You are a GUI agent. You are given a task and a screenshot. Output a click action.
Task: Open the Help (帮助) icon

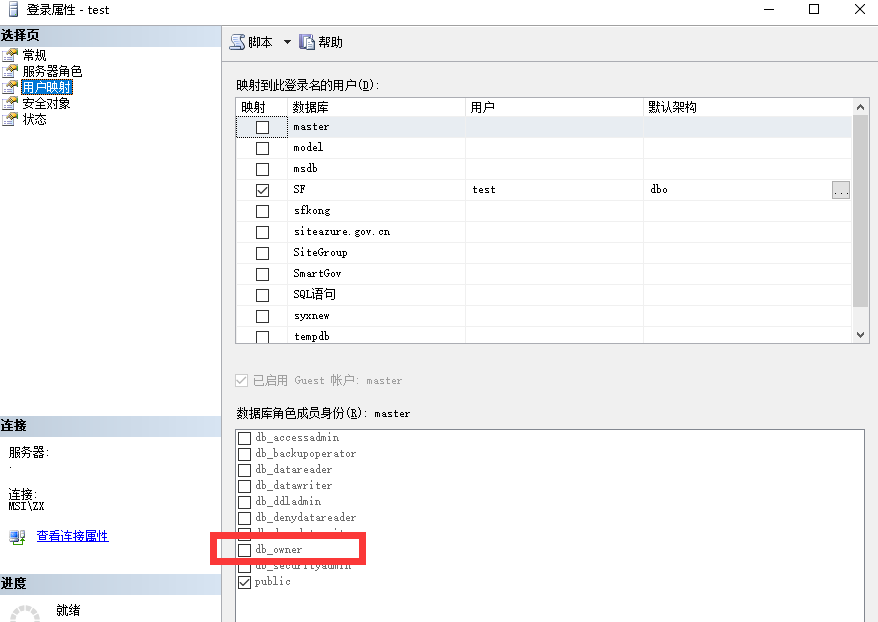click(x=307, y=42)
